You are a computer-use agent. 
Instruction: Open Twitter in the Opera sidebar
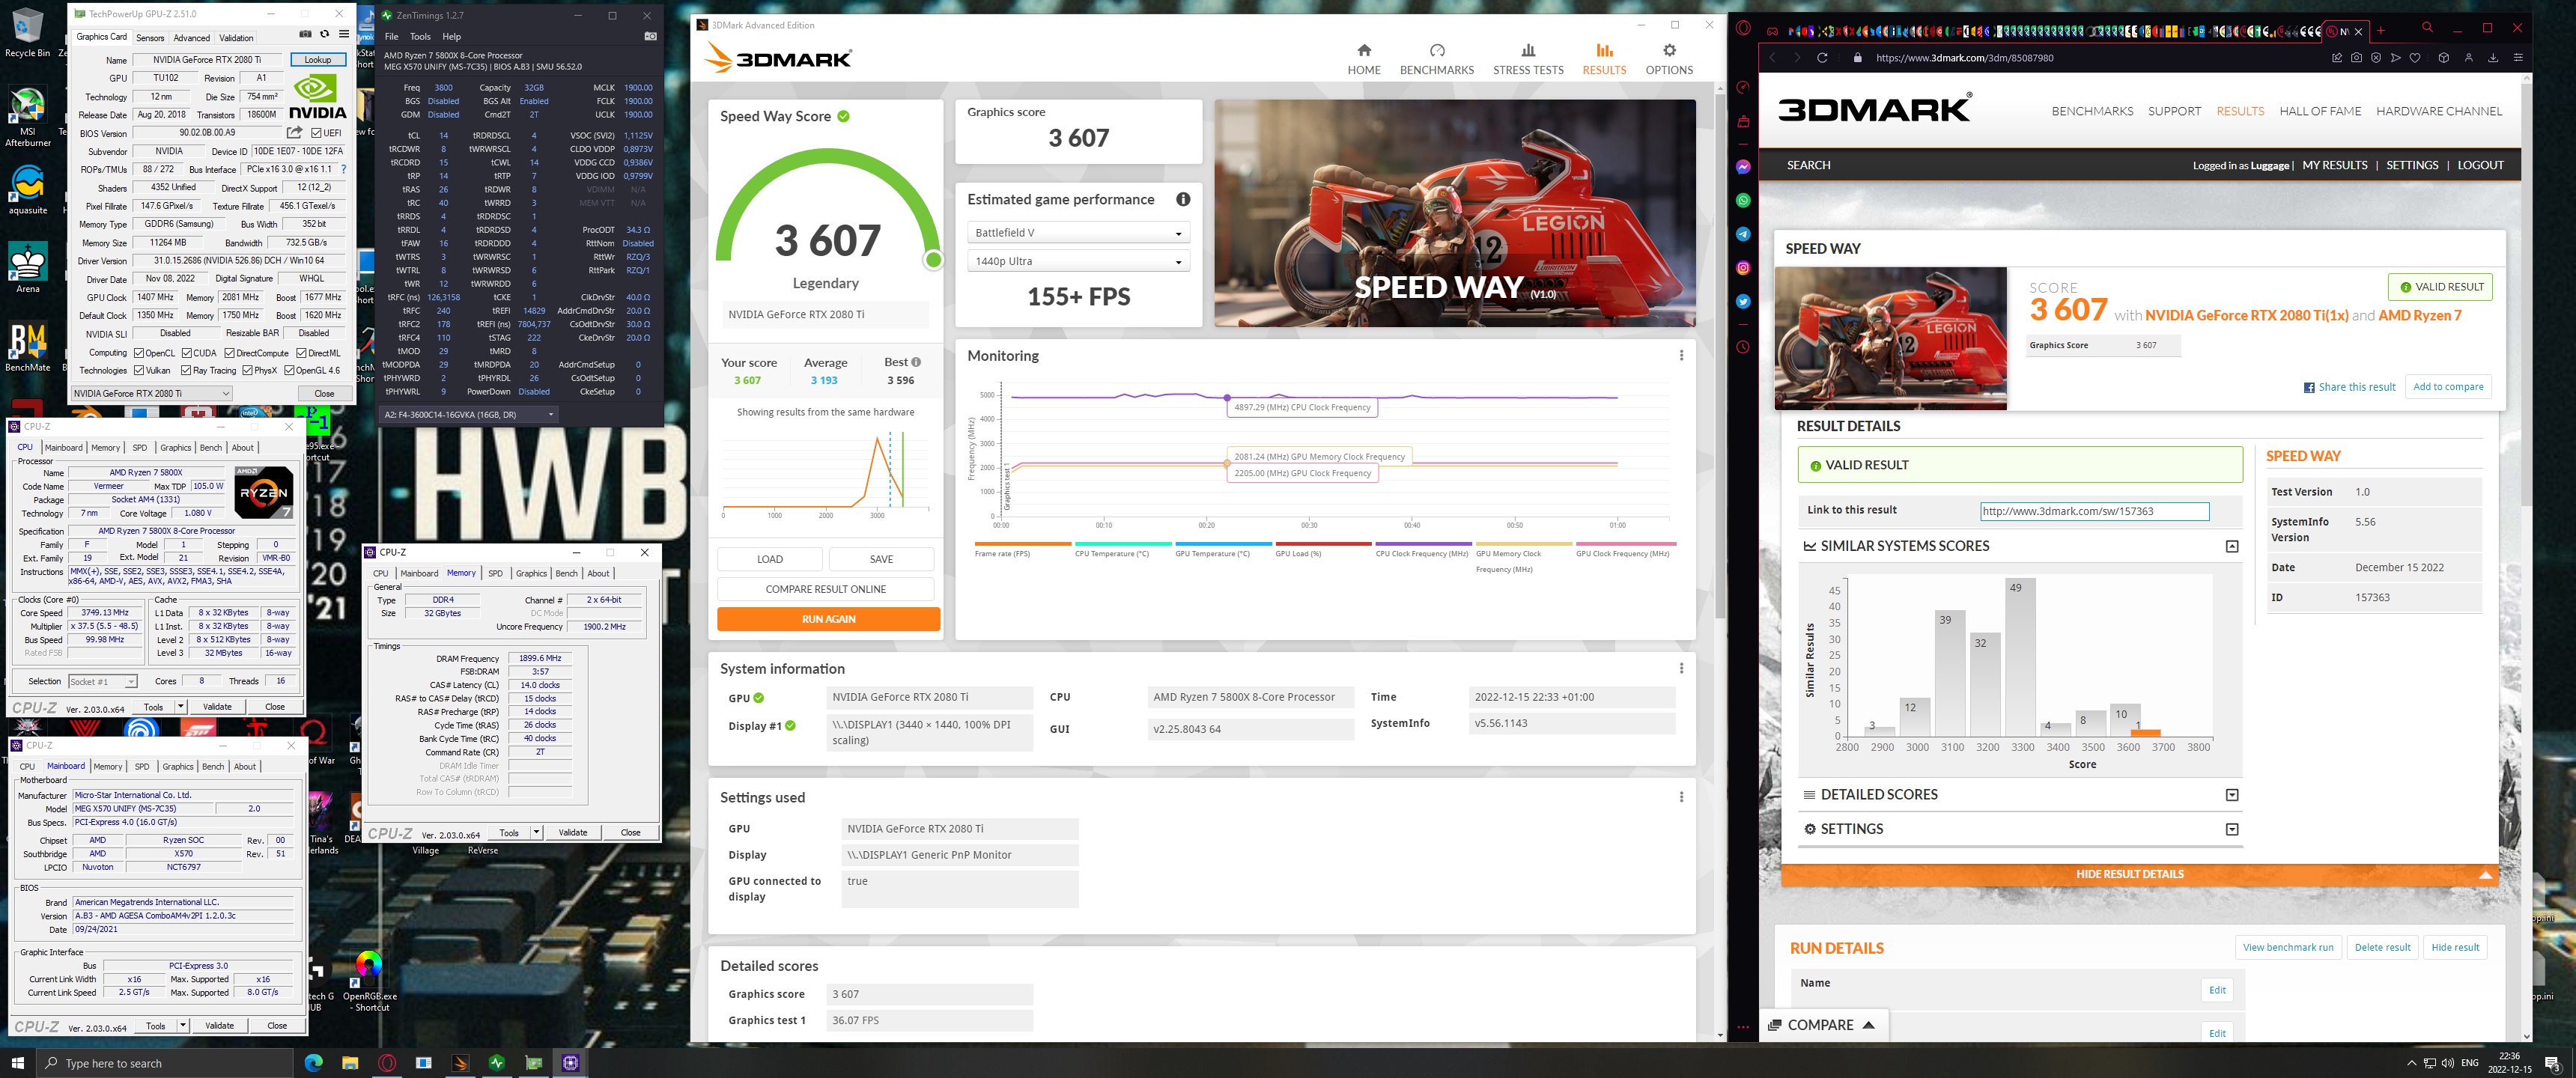tap(1743, 301)
